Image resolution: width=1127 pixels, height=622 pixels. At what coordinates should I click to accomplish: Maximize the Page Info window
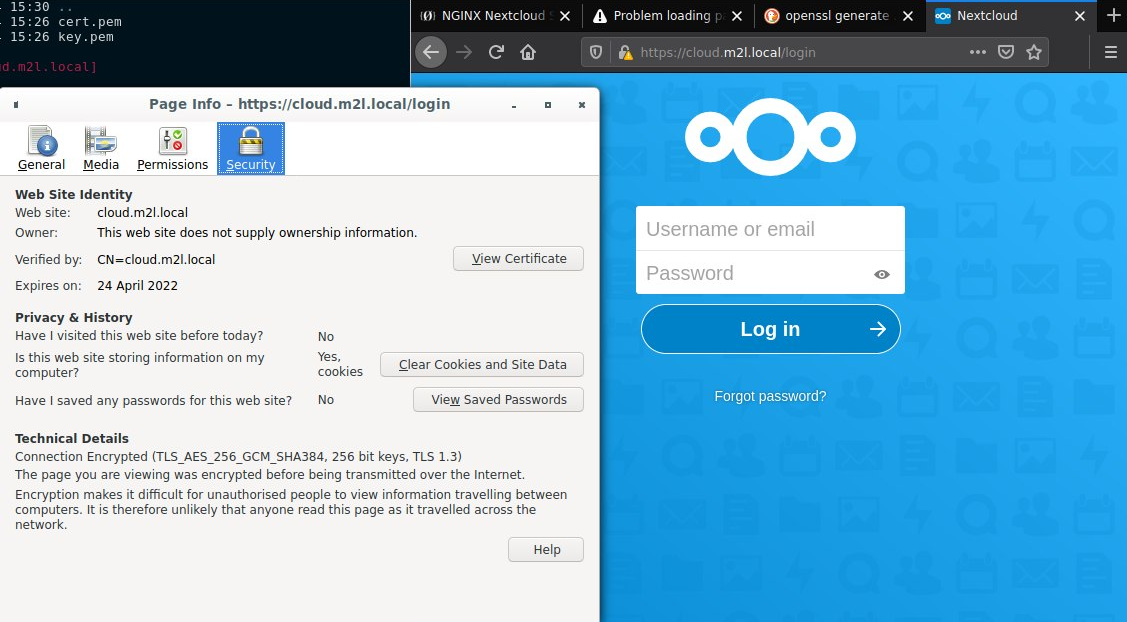(548, 105)
